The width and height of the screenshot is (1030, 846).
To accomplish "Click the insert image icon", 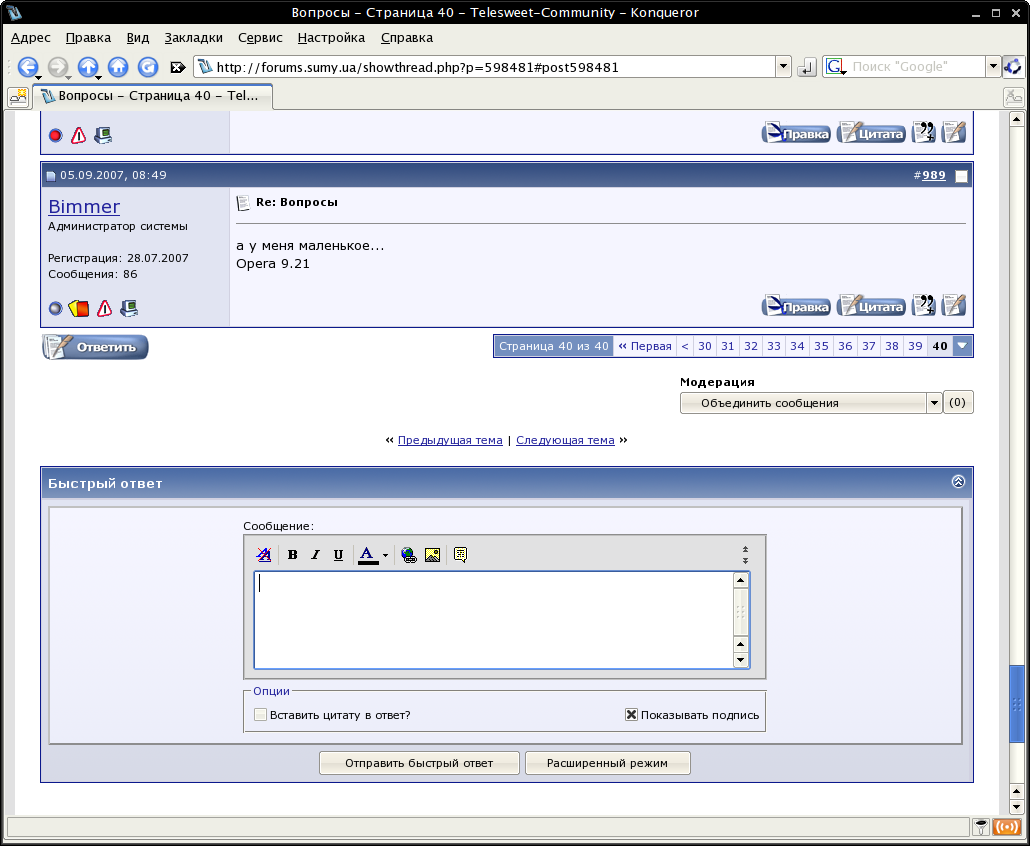I will point(432,555).
